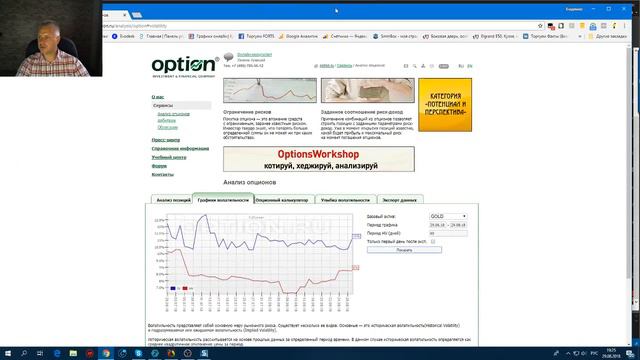Viewport: 640px width, 360px height.
Task: Open the base asset GOLD dropdown
Action: coord(448,216)
